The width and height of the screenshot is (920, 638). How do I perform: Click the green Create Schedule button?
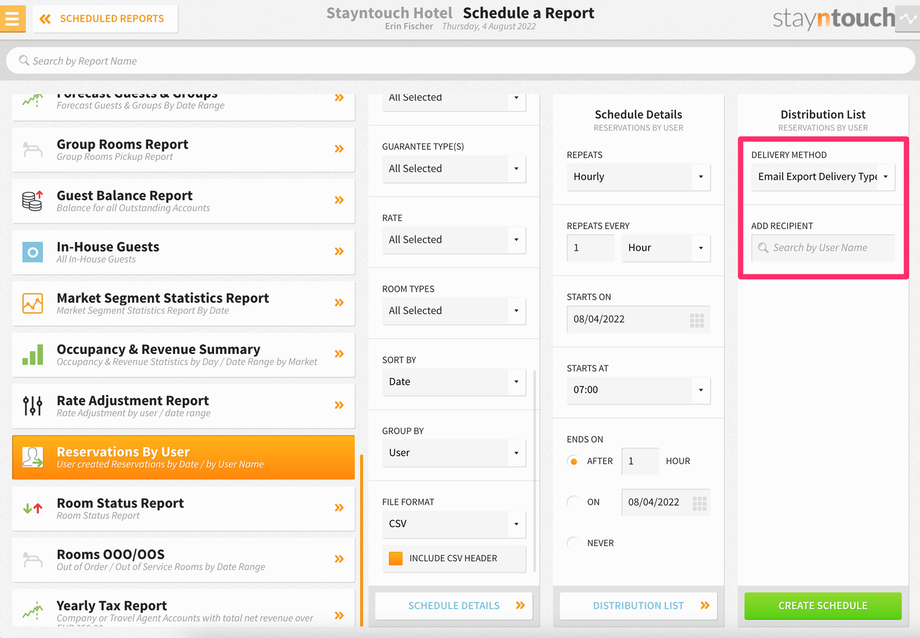(823, 606)
